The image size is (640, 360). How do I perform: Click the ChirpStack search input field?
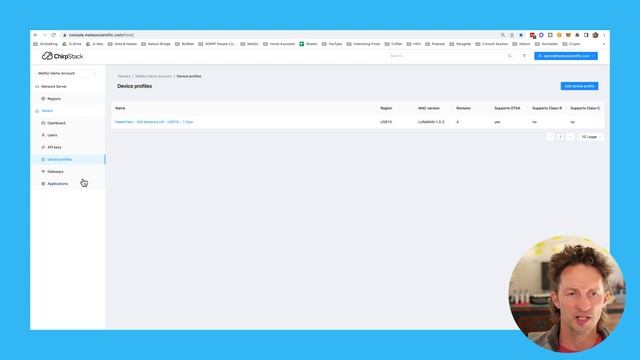(447, 56)
